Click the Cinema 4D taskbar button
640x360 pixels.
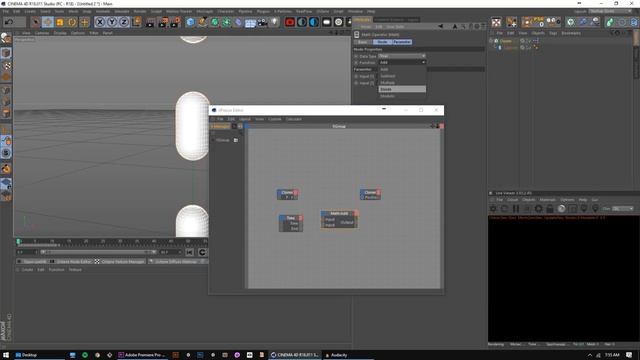[x=294, y=355]
